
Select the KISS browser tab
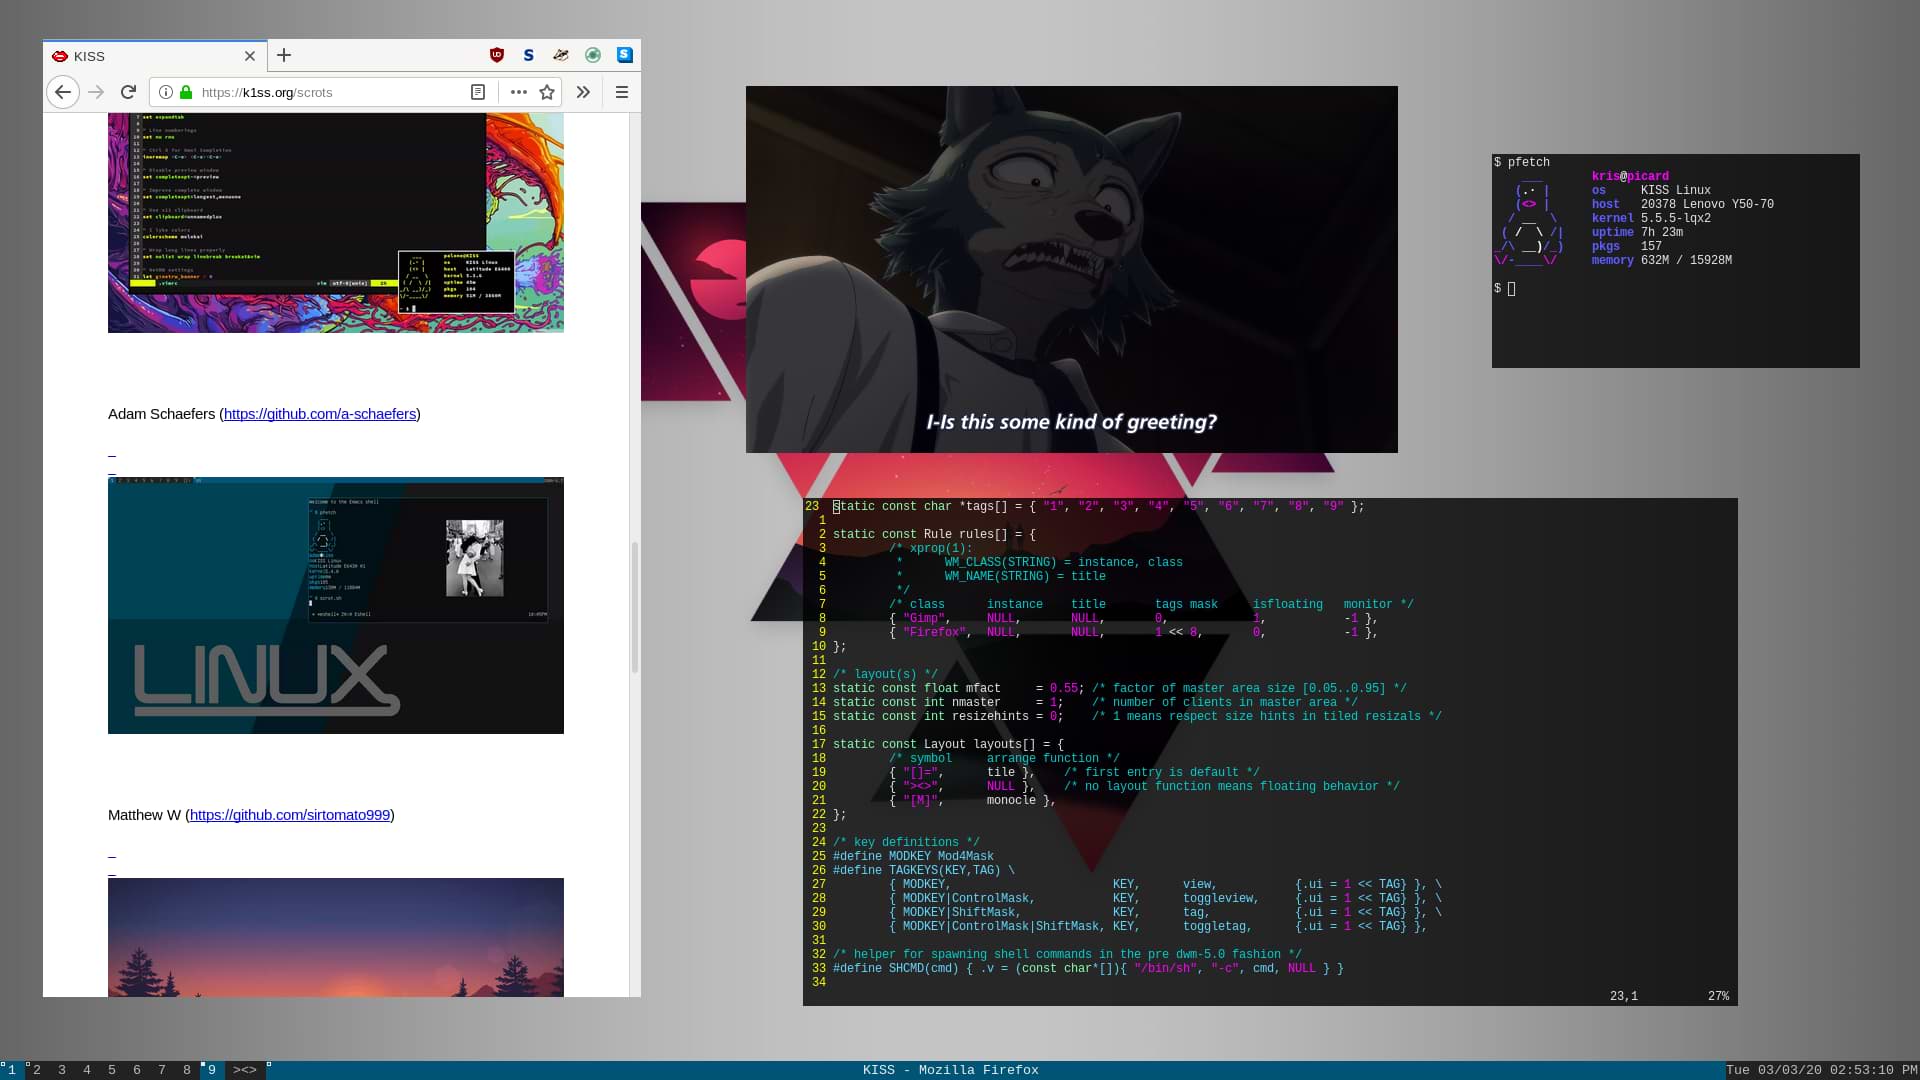click(x=155, y=56)
